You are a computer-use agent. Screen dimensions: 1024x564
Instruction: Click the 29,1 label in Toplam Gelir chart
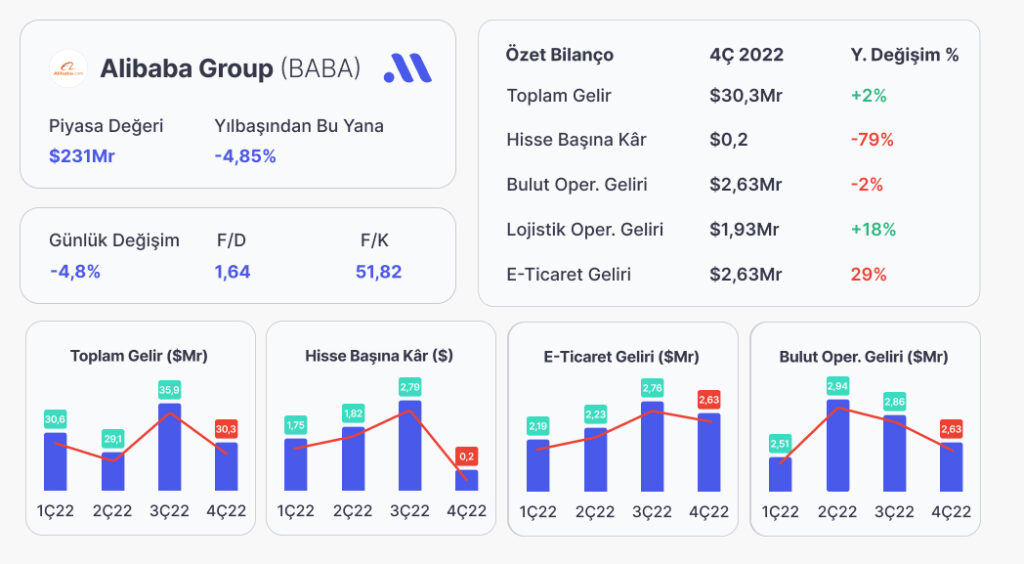point(113,439)
